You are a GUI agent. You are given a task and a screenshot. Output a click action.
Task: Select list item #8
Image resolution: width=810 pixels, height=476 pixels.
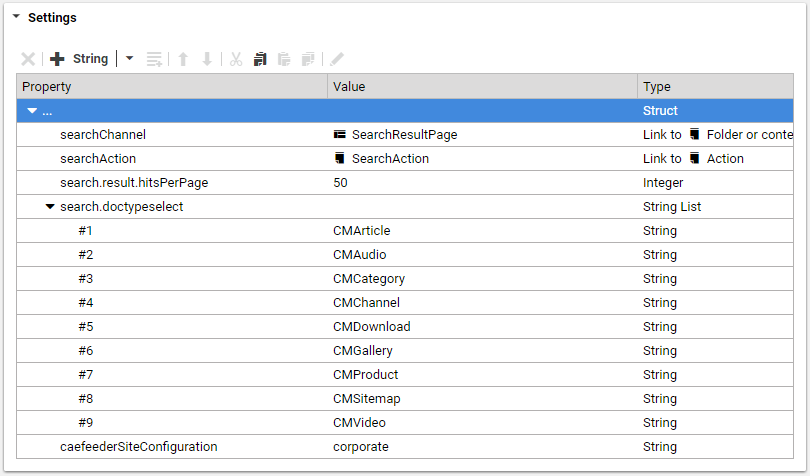pos(86,399)
